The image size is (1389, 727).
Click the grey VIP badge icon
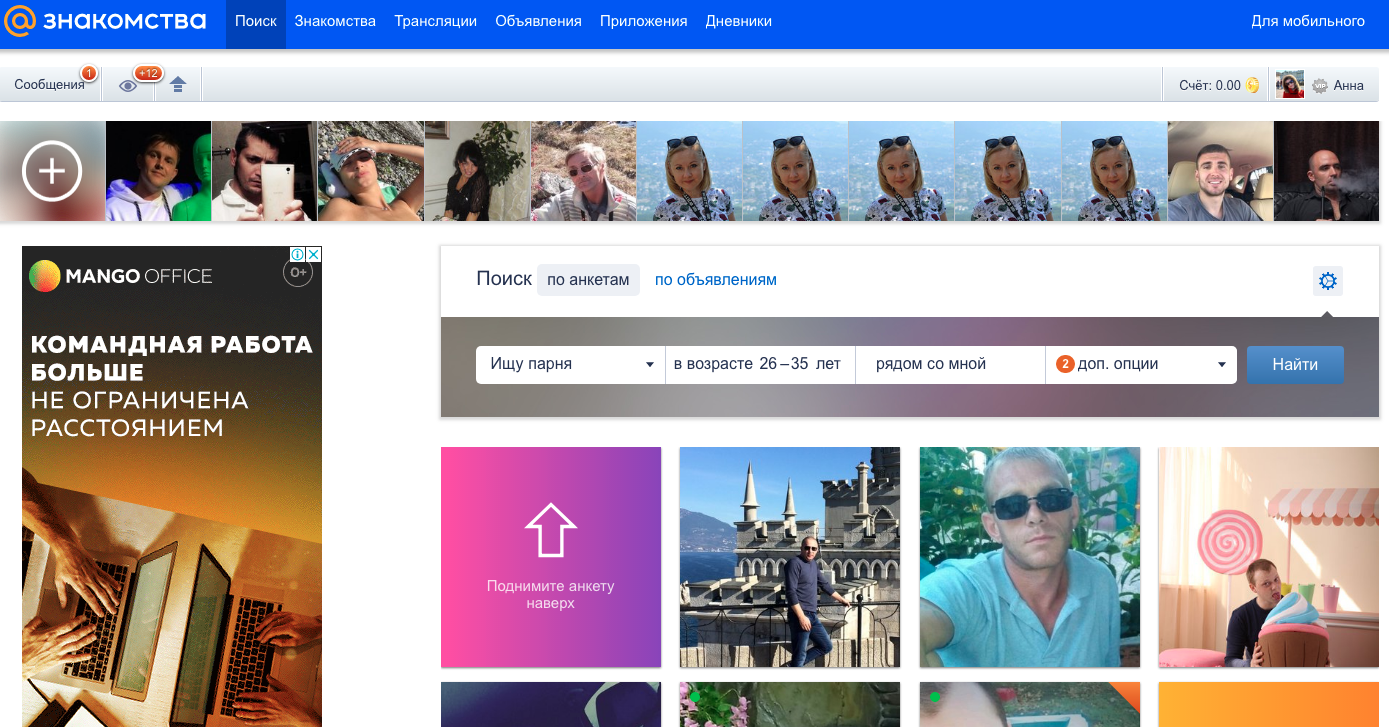[1320, 86]
